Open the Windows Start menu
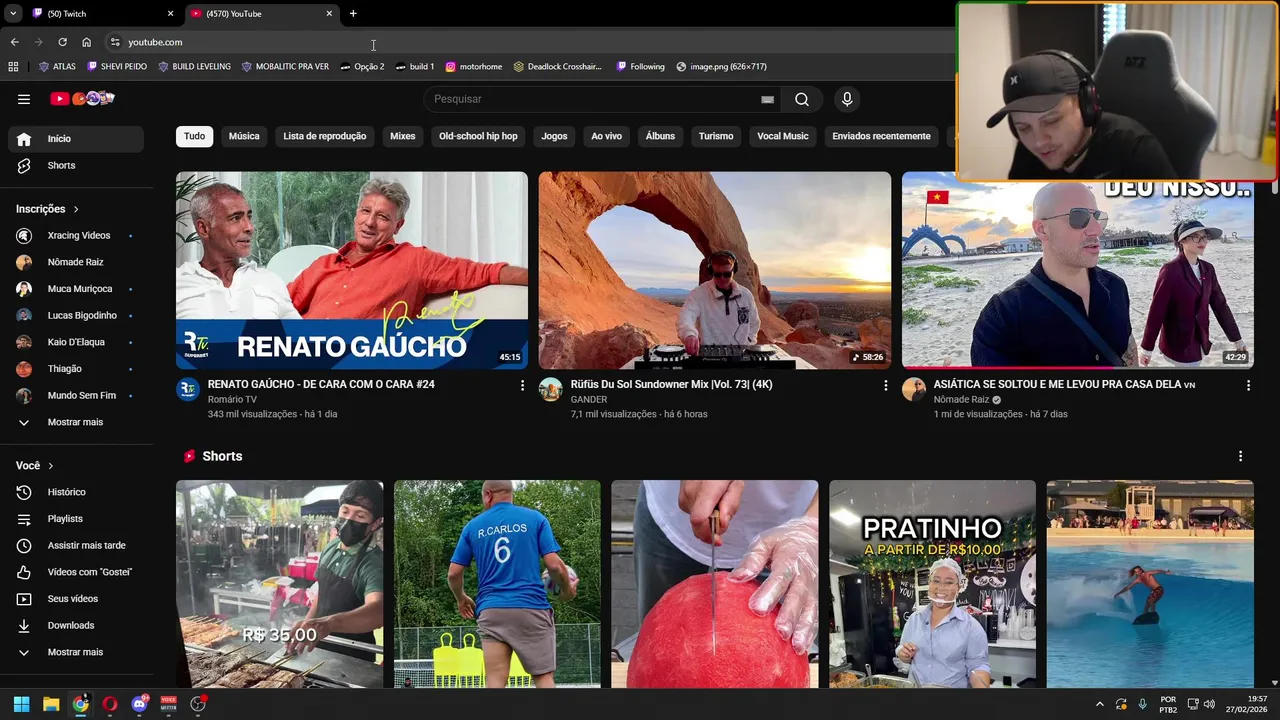The height and width of the screenshot is (720, 1280). point(21,704)
